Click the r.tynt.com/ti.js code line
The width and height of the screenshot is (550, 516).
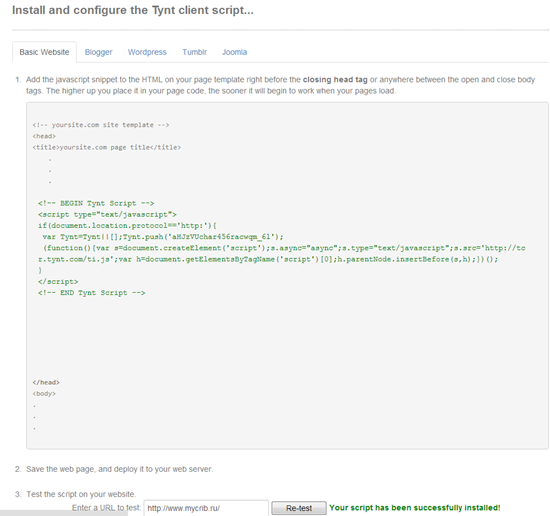pyautogui.click(x=268, y=259)
